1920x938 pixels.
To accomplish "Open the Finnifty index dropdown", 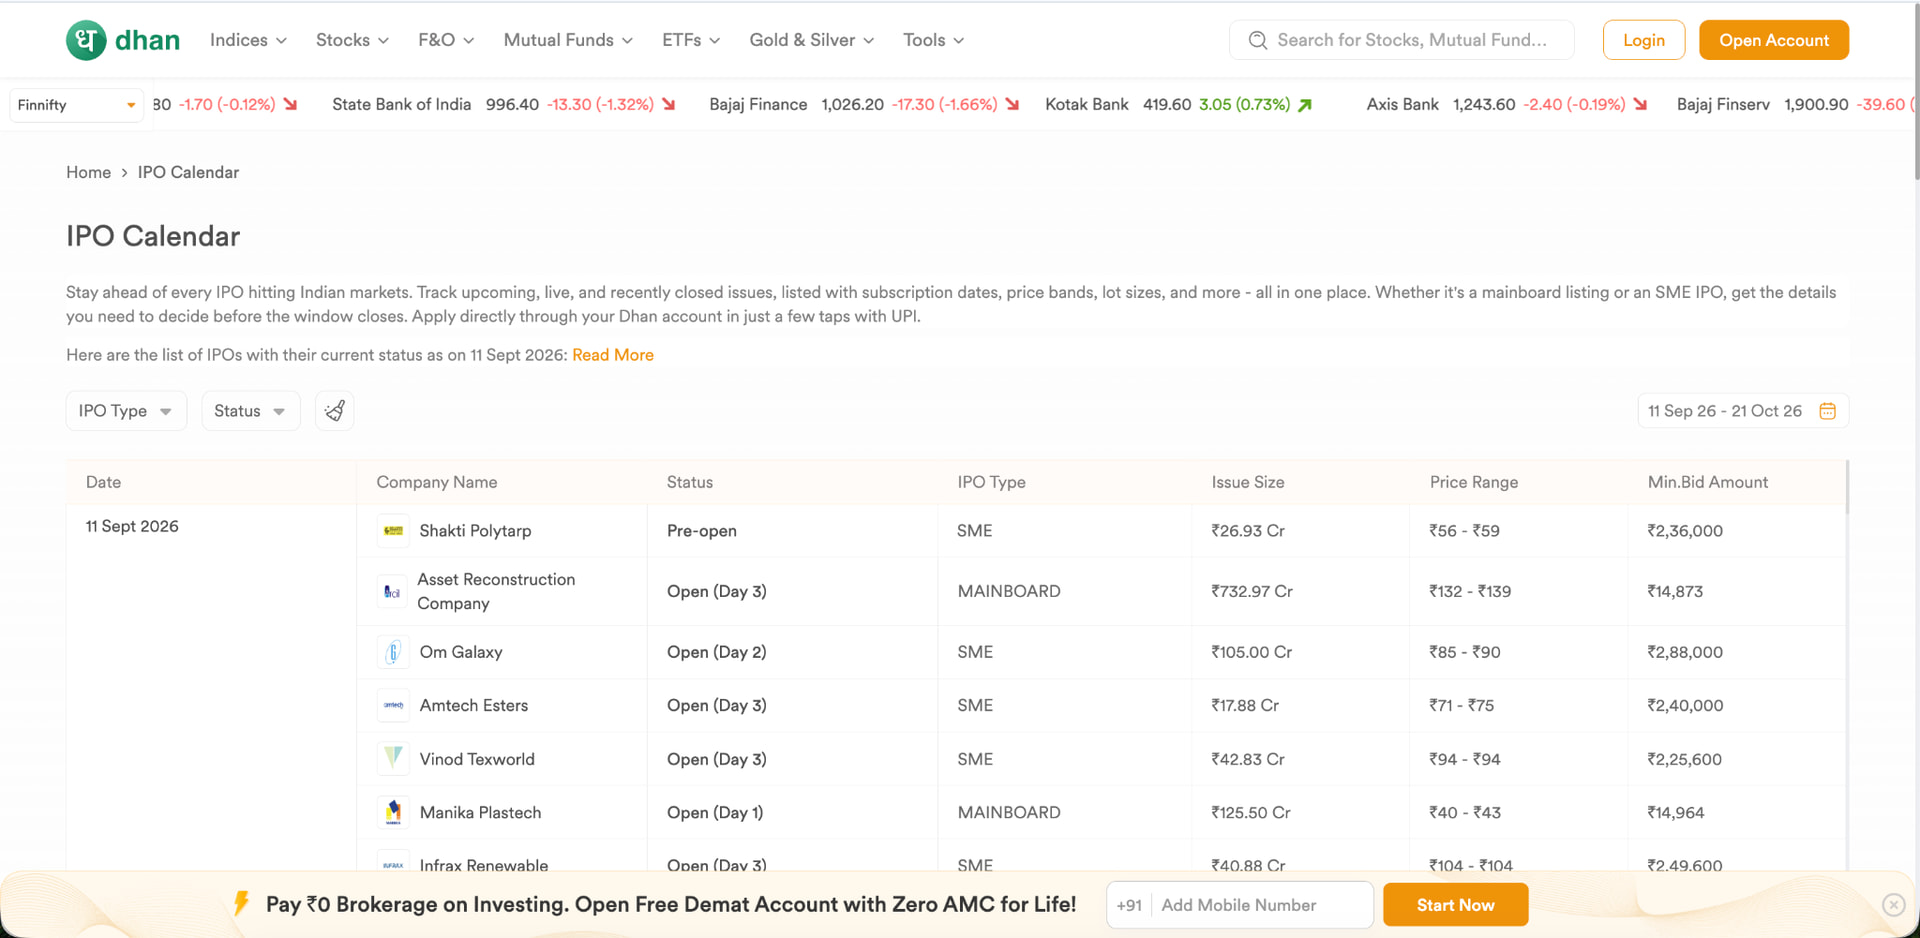I will pyautogui.click(x=76, y=105).
